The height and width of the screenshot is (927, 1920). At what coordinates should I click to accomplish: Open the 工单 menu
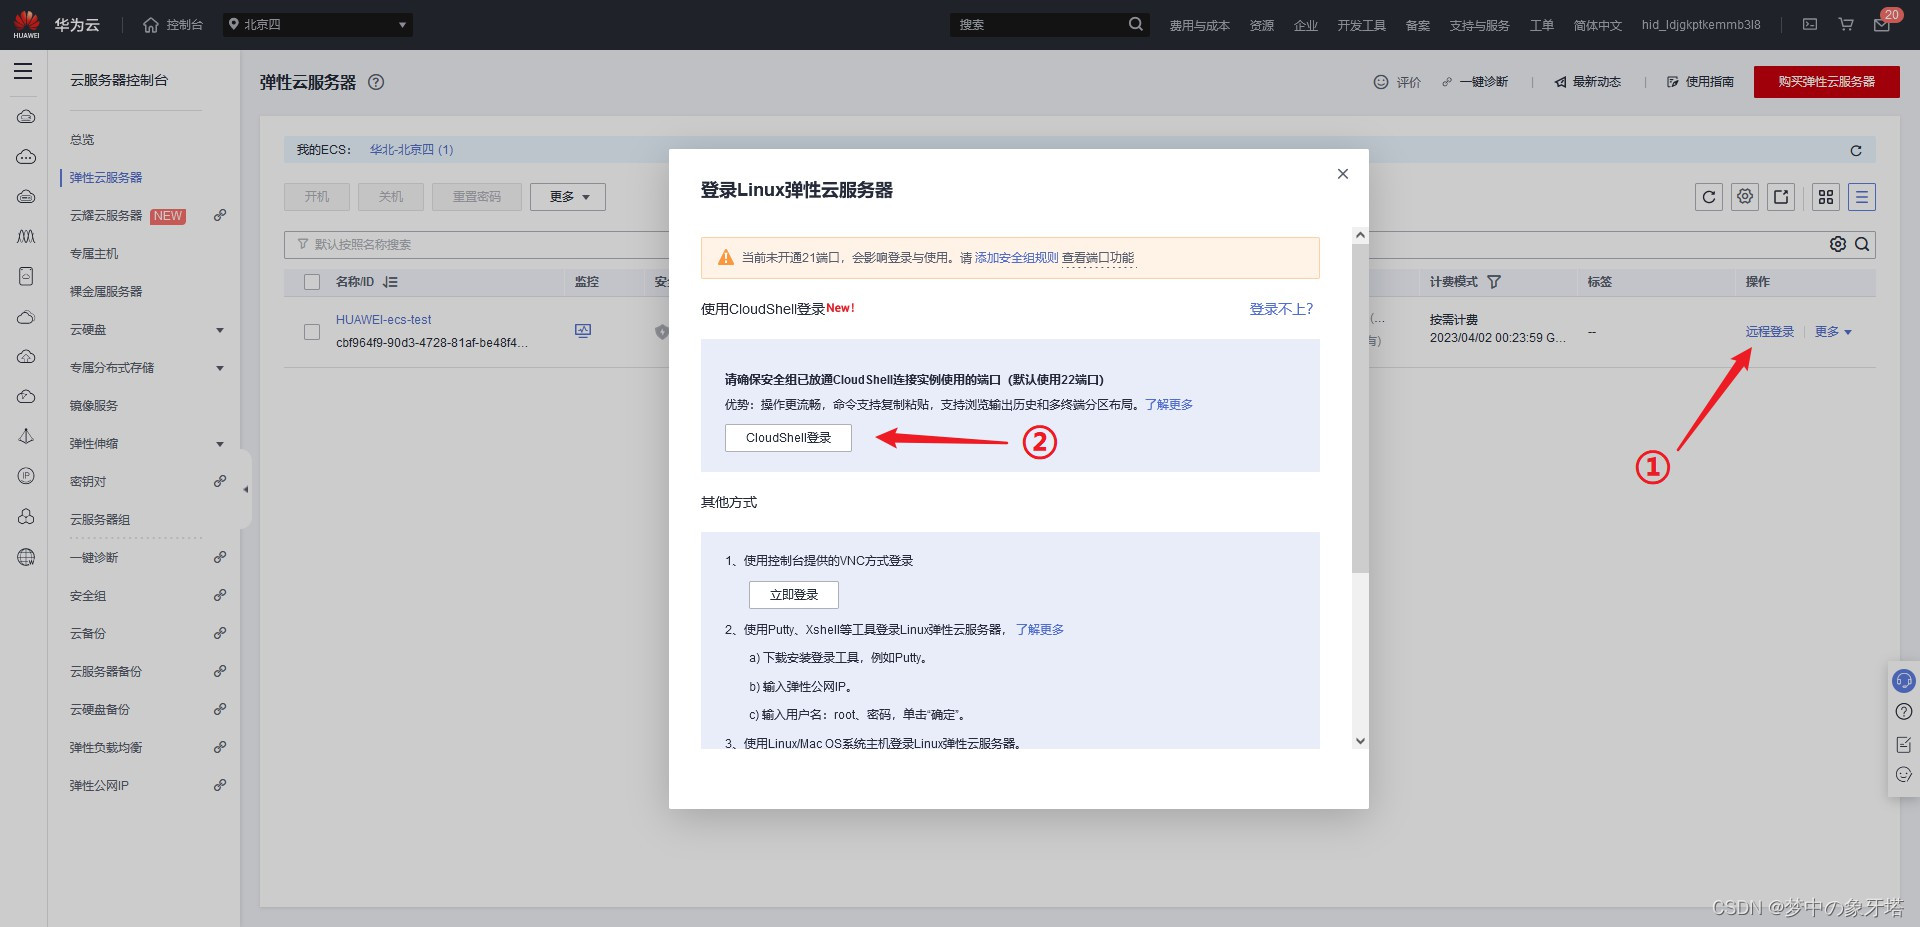[x=1541, y=25]
